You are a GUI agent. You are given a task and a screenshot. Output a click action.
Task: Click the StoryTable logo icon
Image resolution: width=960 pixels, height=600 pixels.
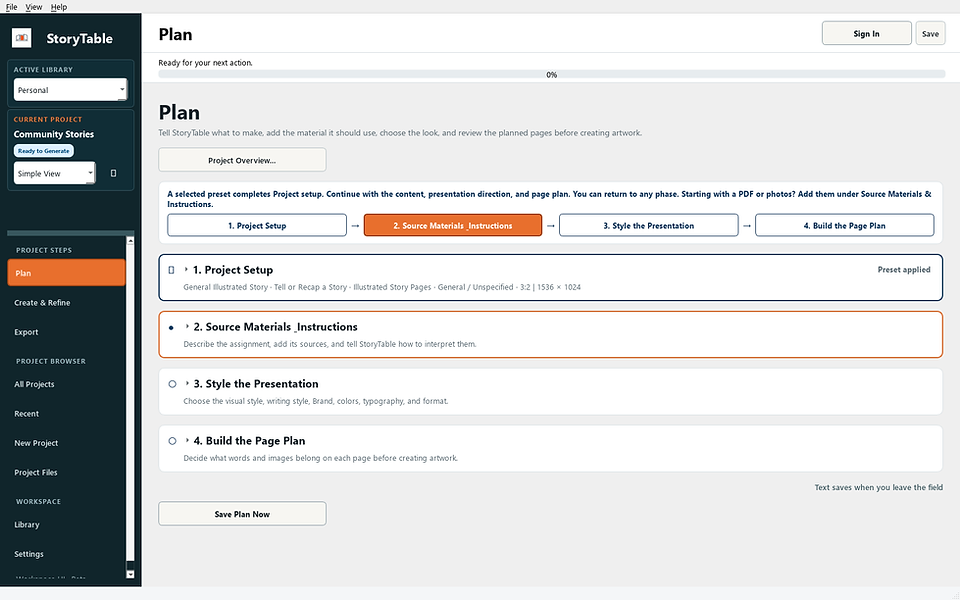[21, 38]
